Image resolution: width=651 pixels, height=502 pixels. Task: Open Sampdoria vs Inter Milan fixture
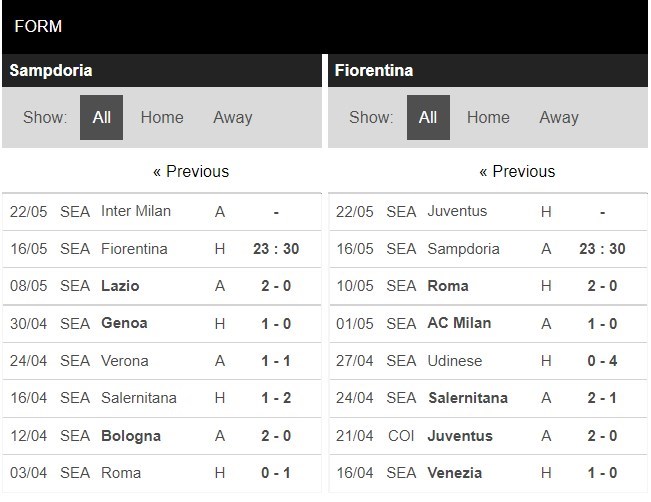136,211
